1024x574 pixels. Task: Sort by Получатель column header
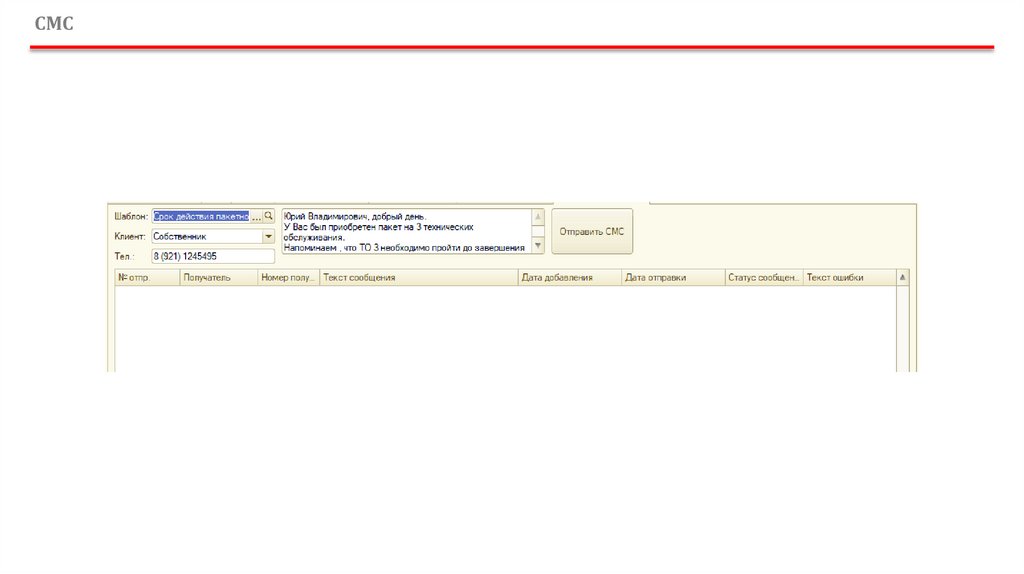pos(219,278)
